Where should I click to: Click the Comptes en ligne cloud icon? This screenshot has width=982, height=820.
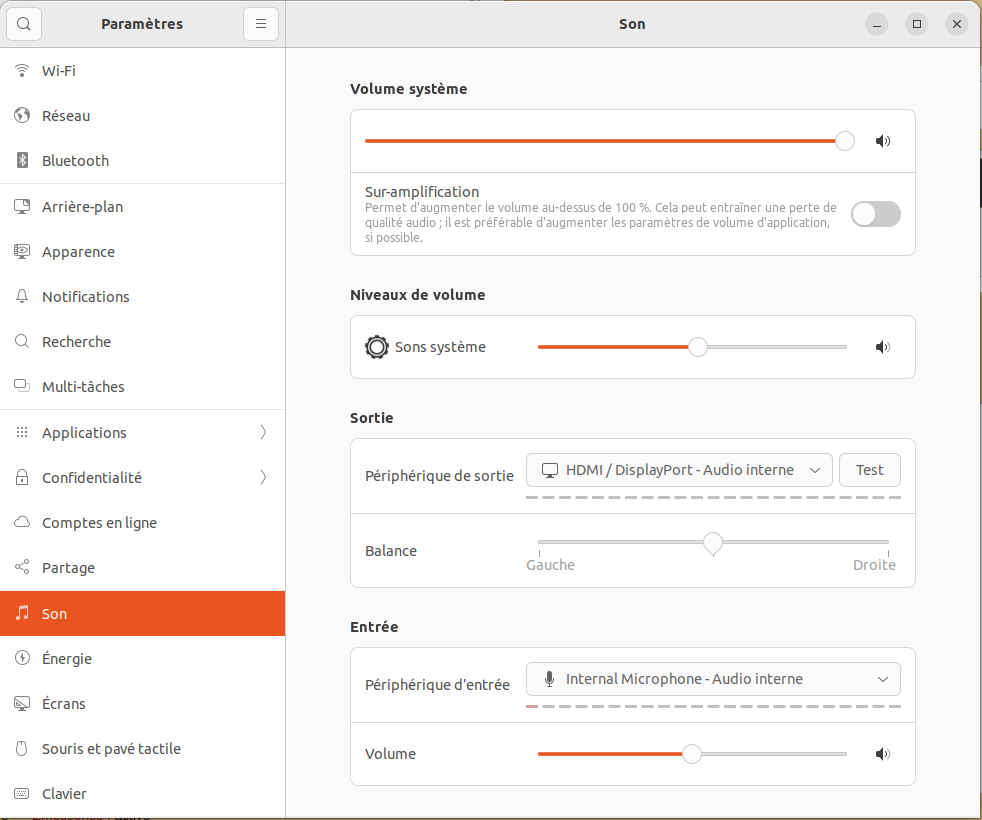[x=22, y=522]
